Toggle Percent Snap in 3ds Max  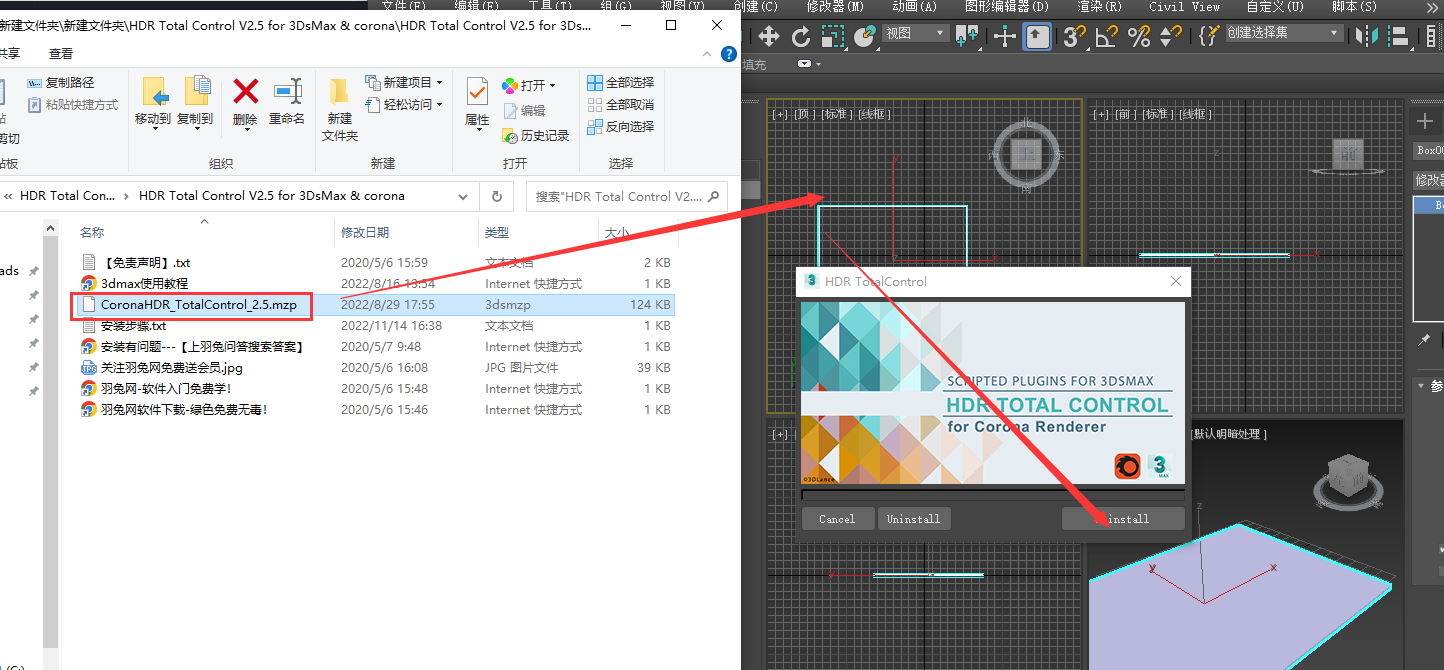tap(1139, 37)
